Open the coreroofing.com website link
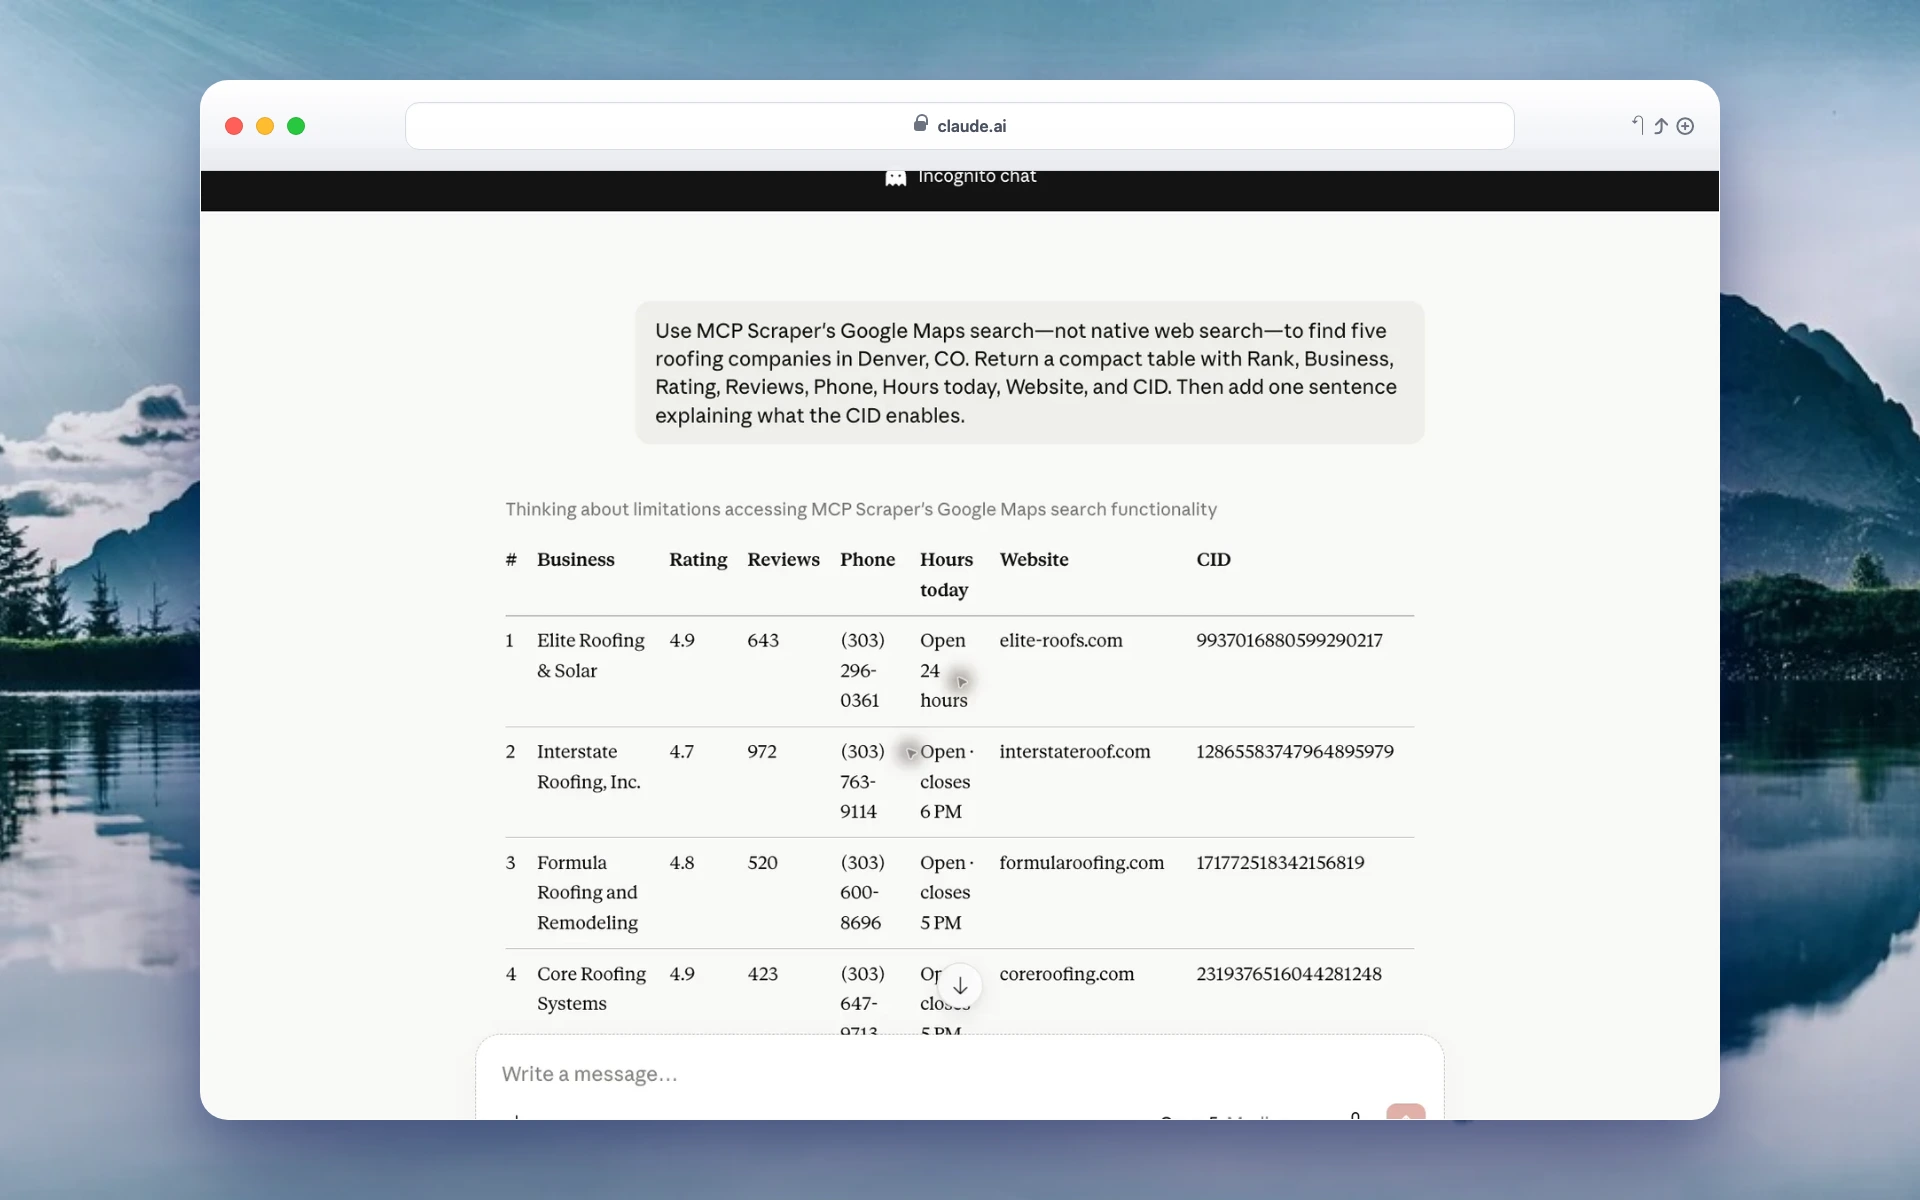Image resolution: width=1920 pixels, height=1200 pixels. [1067, 973]
